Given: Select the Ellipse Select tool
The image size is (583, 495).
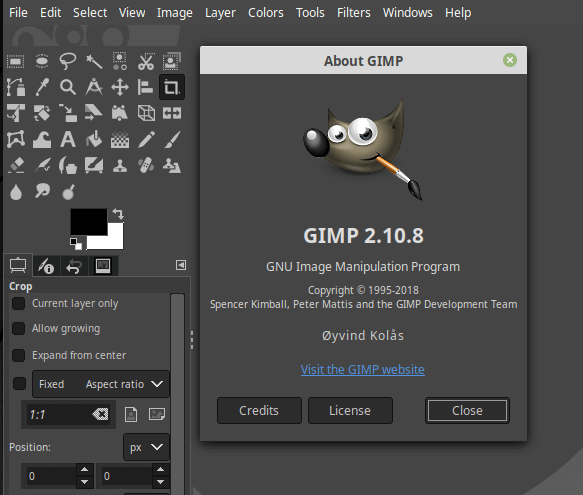Looking at the screenshot, I should [42, 61].
